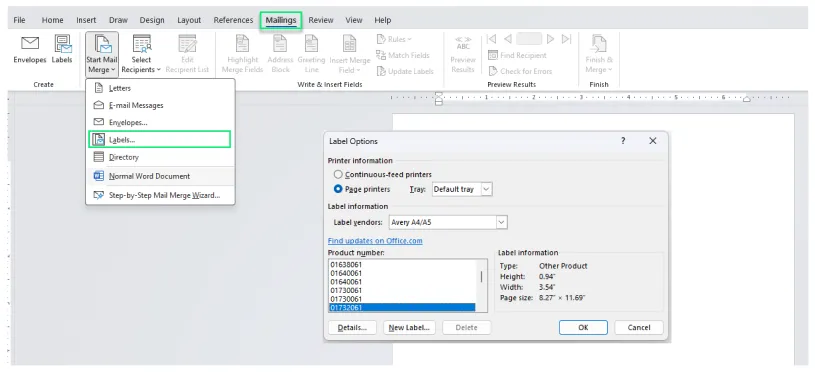This screenshot has height=374, width=815.
Task: Choose E-mail Messages from the menu
Action: click(x=160, y=105)
